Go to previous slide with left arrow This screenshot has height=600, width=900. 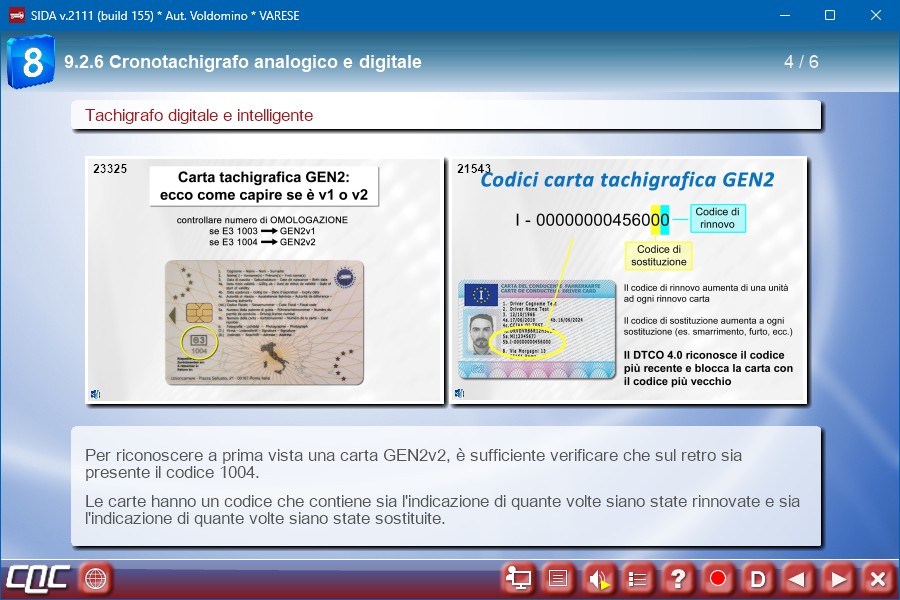coord(798,578)
